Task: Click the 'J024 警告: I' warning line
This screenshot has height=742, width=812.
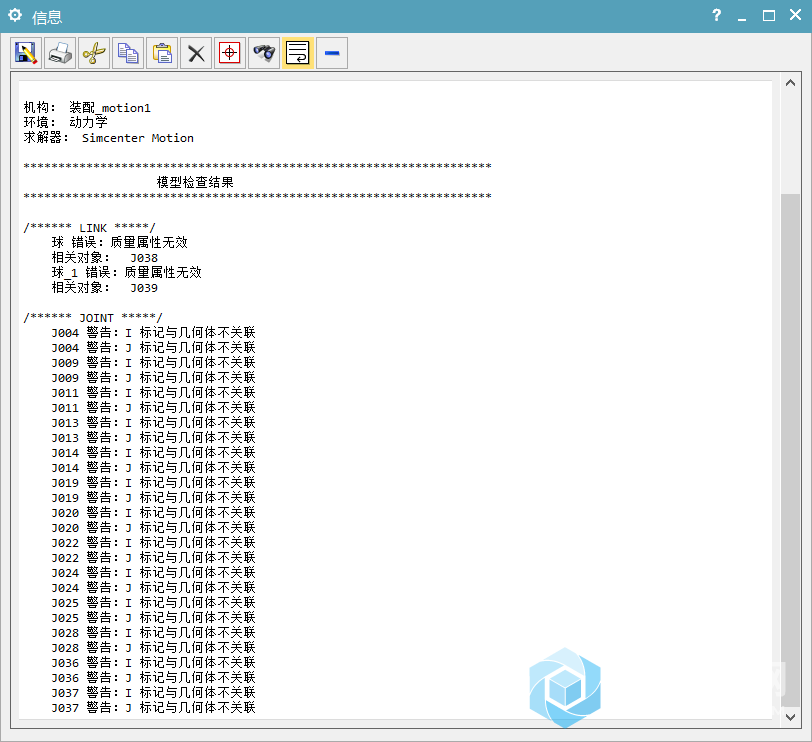Action: (x=153, y=573)
